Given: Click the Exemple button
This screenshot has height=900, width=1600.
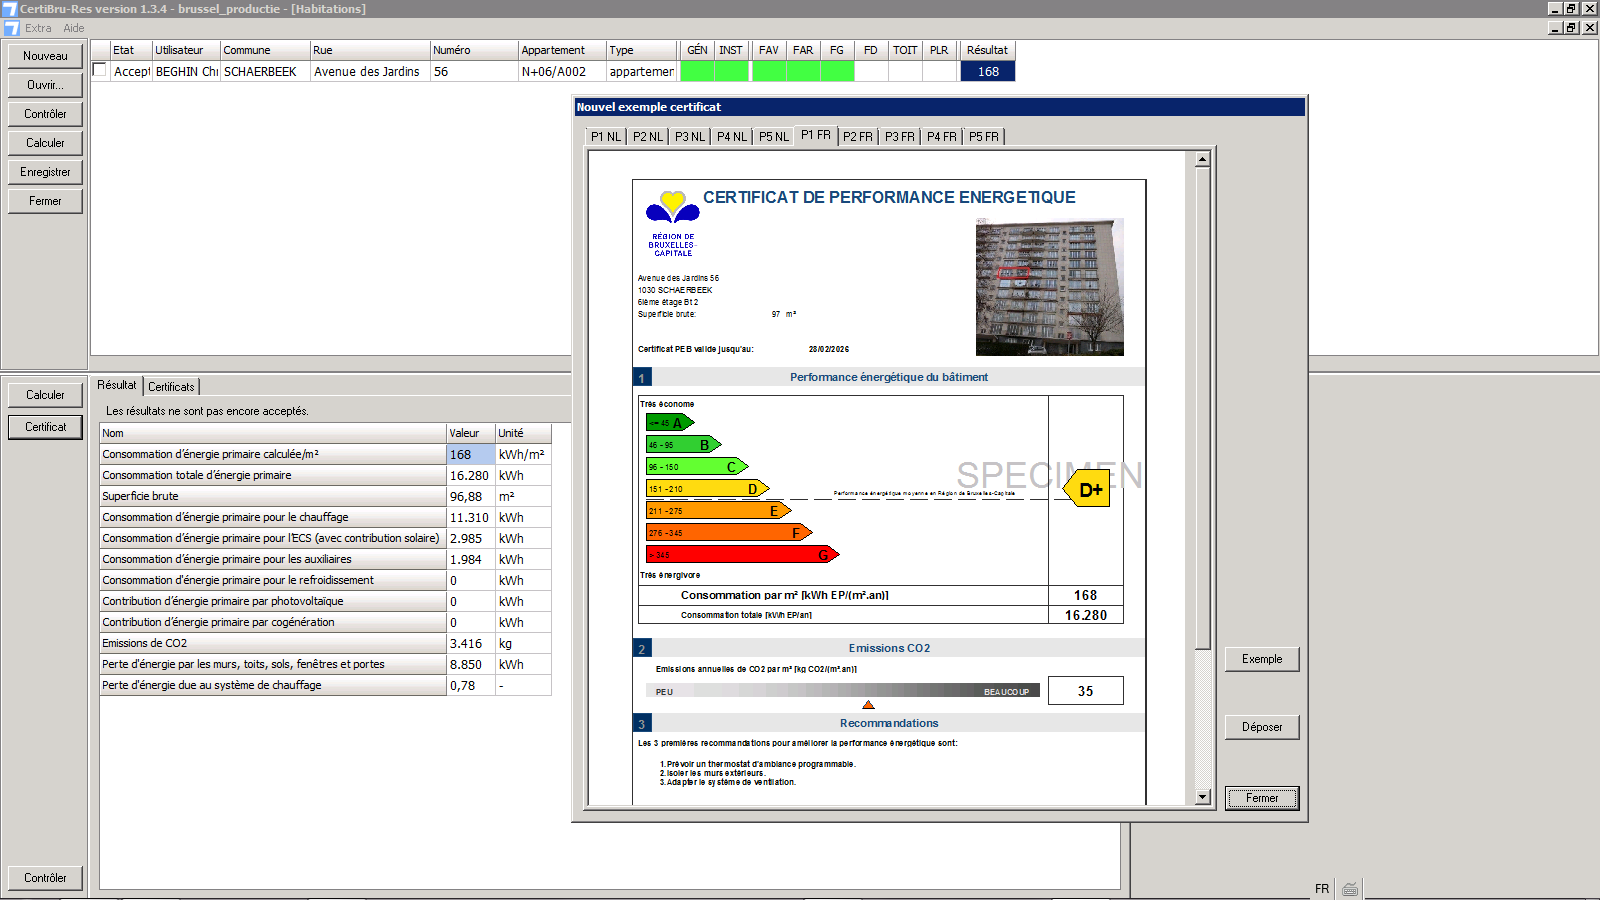Looking at the screenshot, I should point(1261,659).
